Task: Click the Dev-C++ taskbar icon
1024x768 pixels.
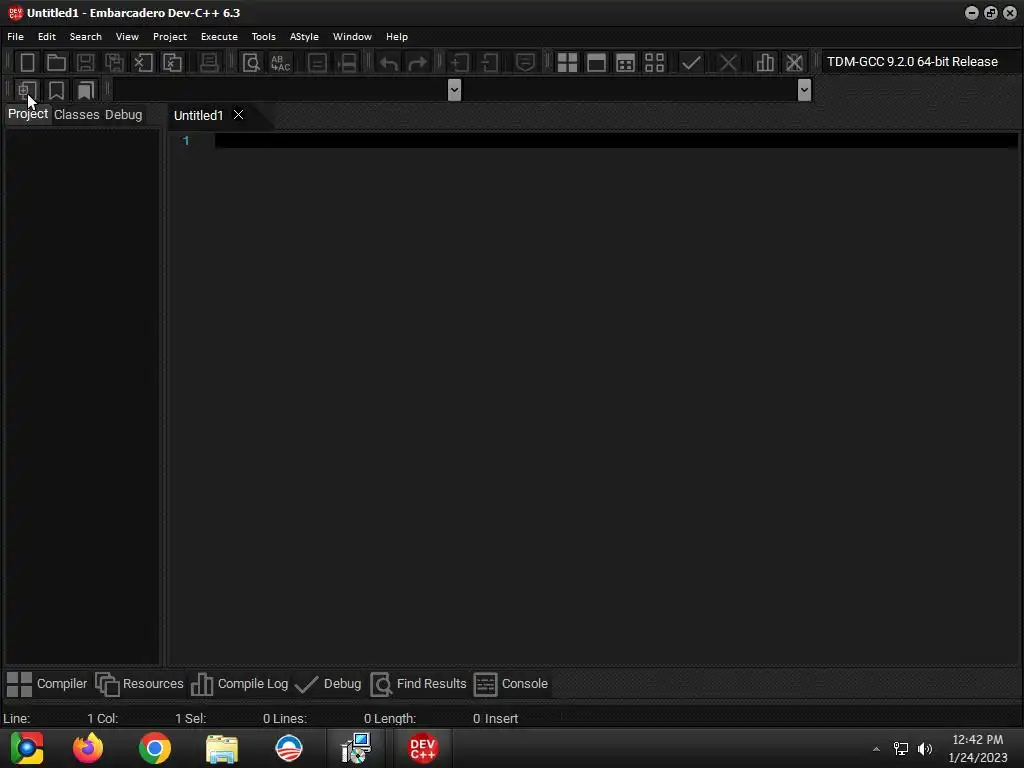Action: pos(423,748)
